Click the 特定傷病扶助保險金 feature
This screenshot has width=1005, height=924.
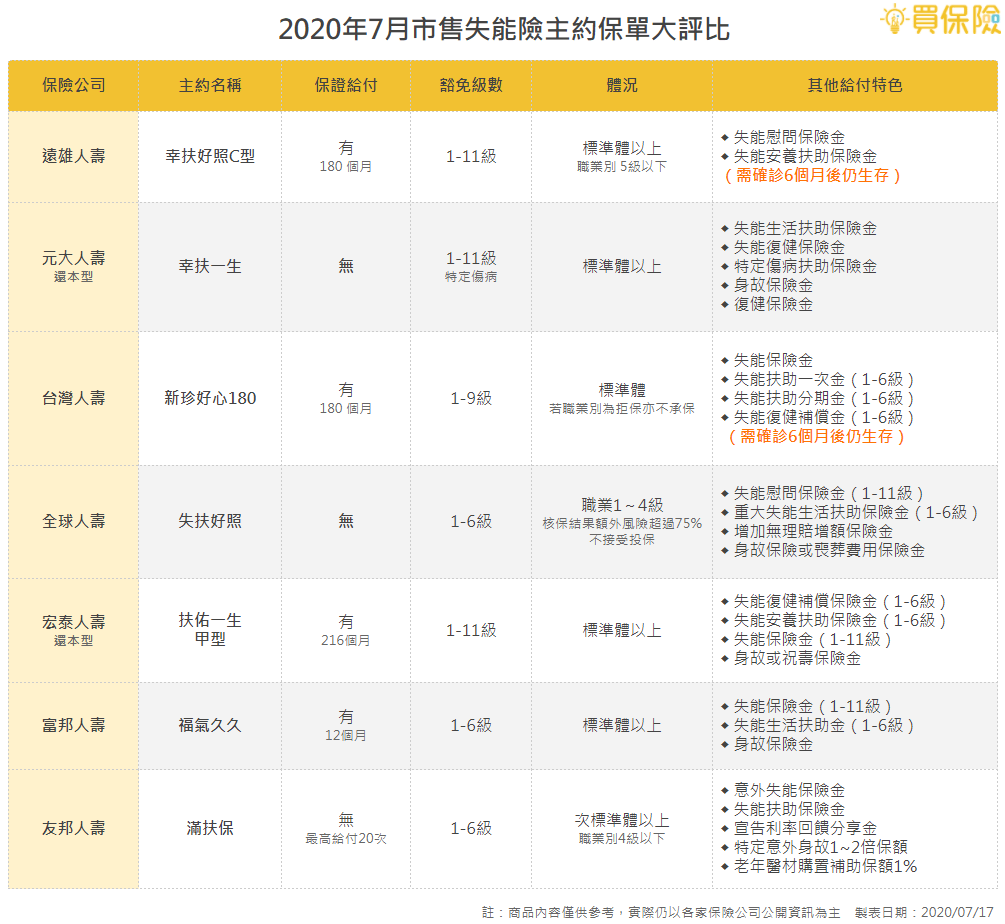(x=804, y=267)
